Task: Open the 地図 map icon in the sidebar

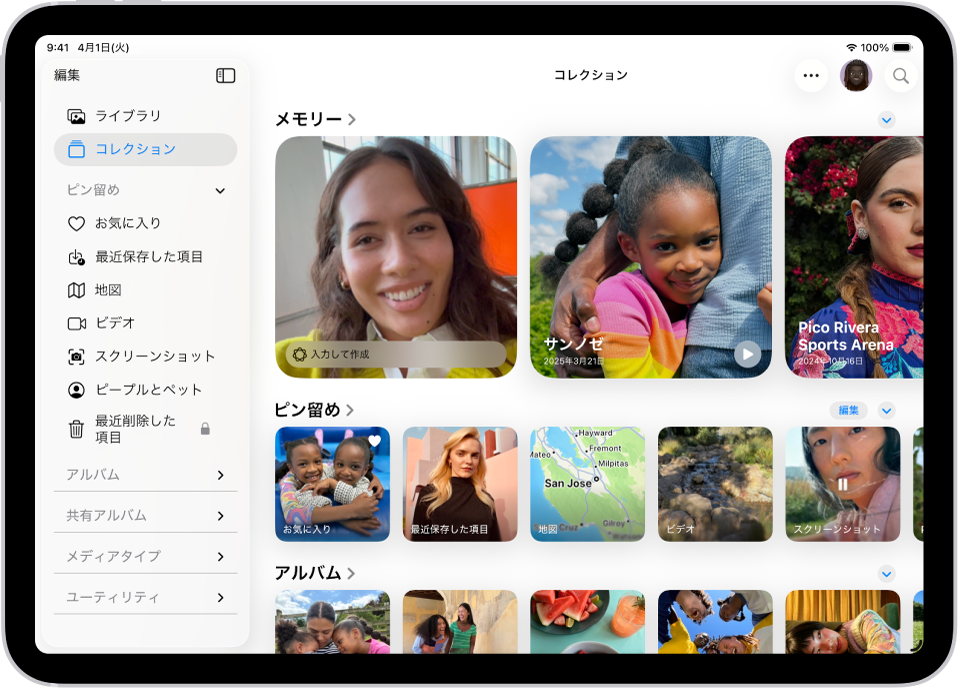Action: (77, 289)
